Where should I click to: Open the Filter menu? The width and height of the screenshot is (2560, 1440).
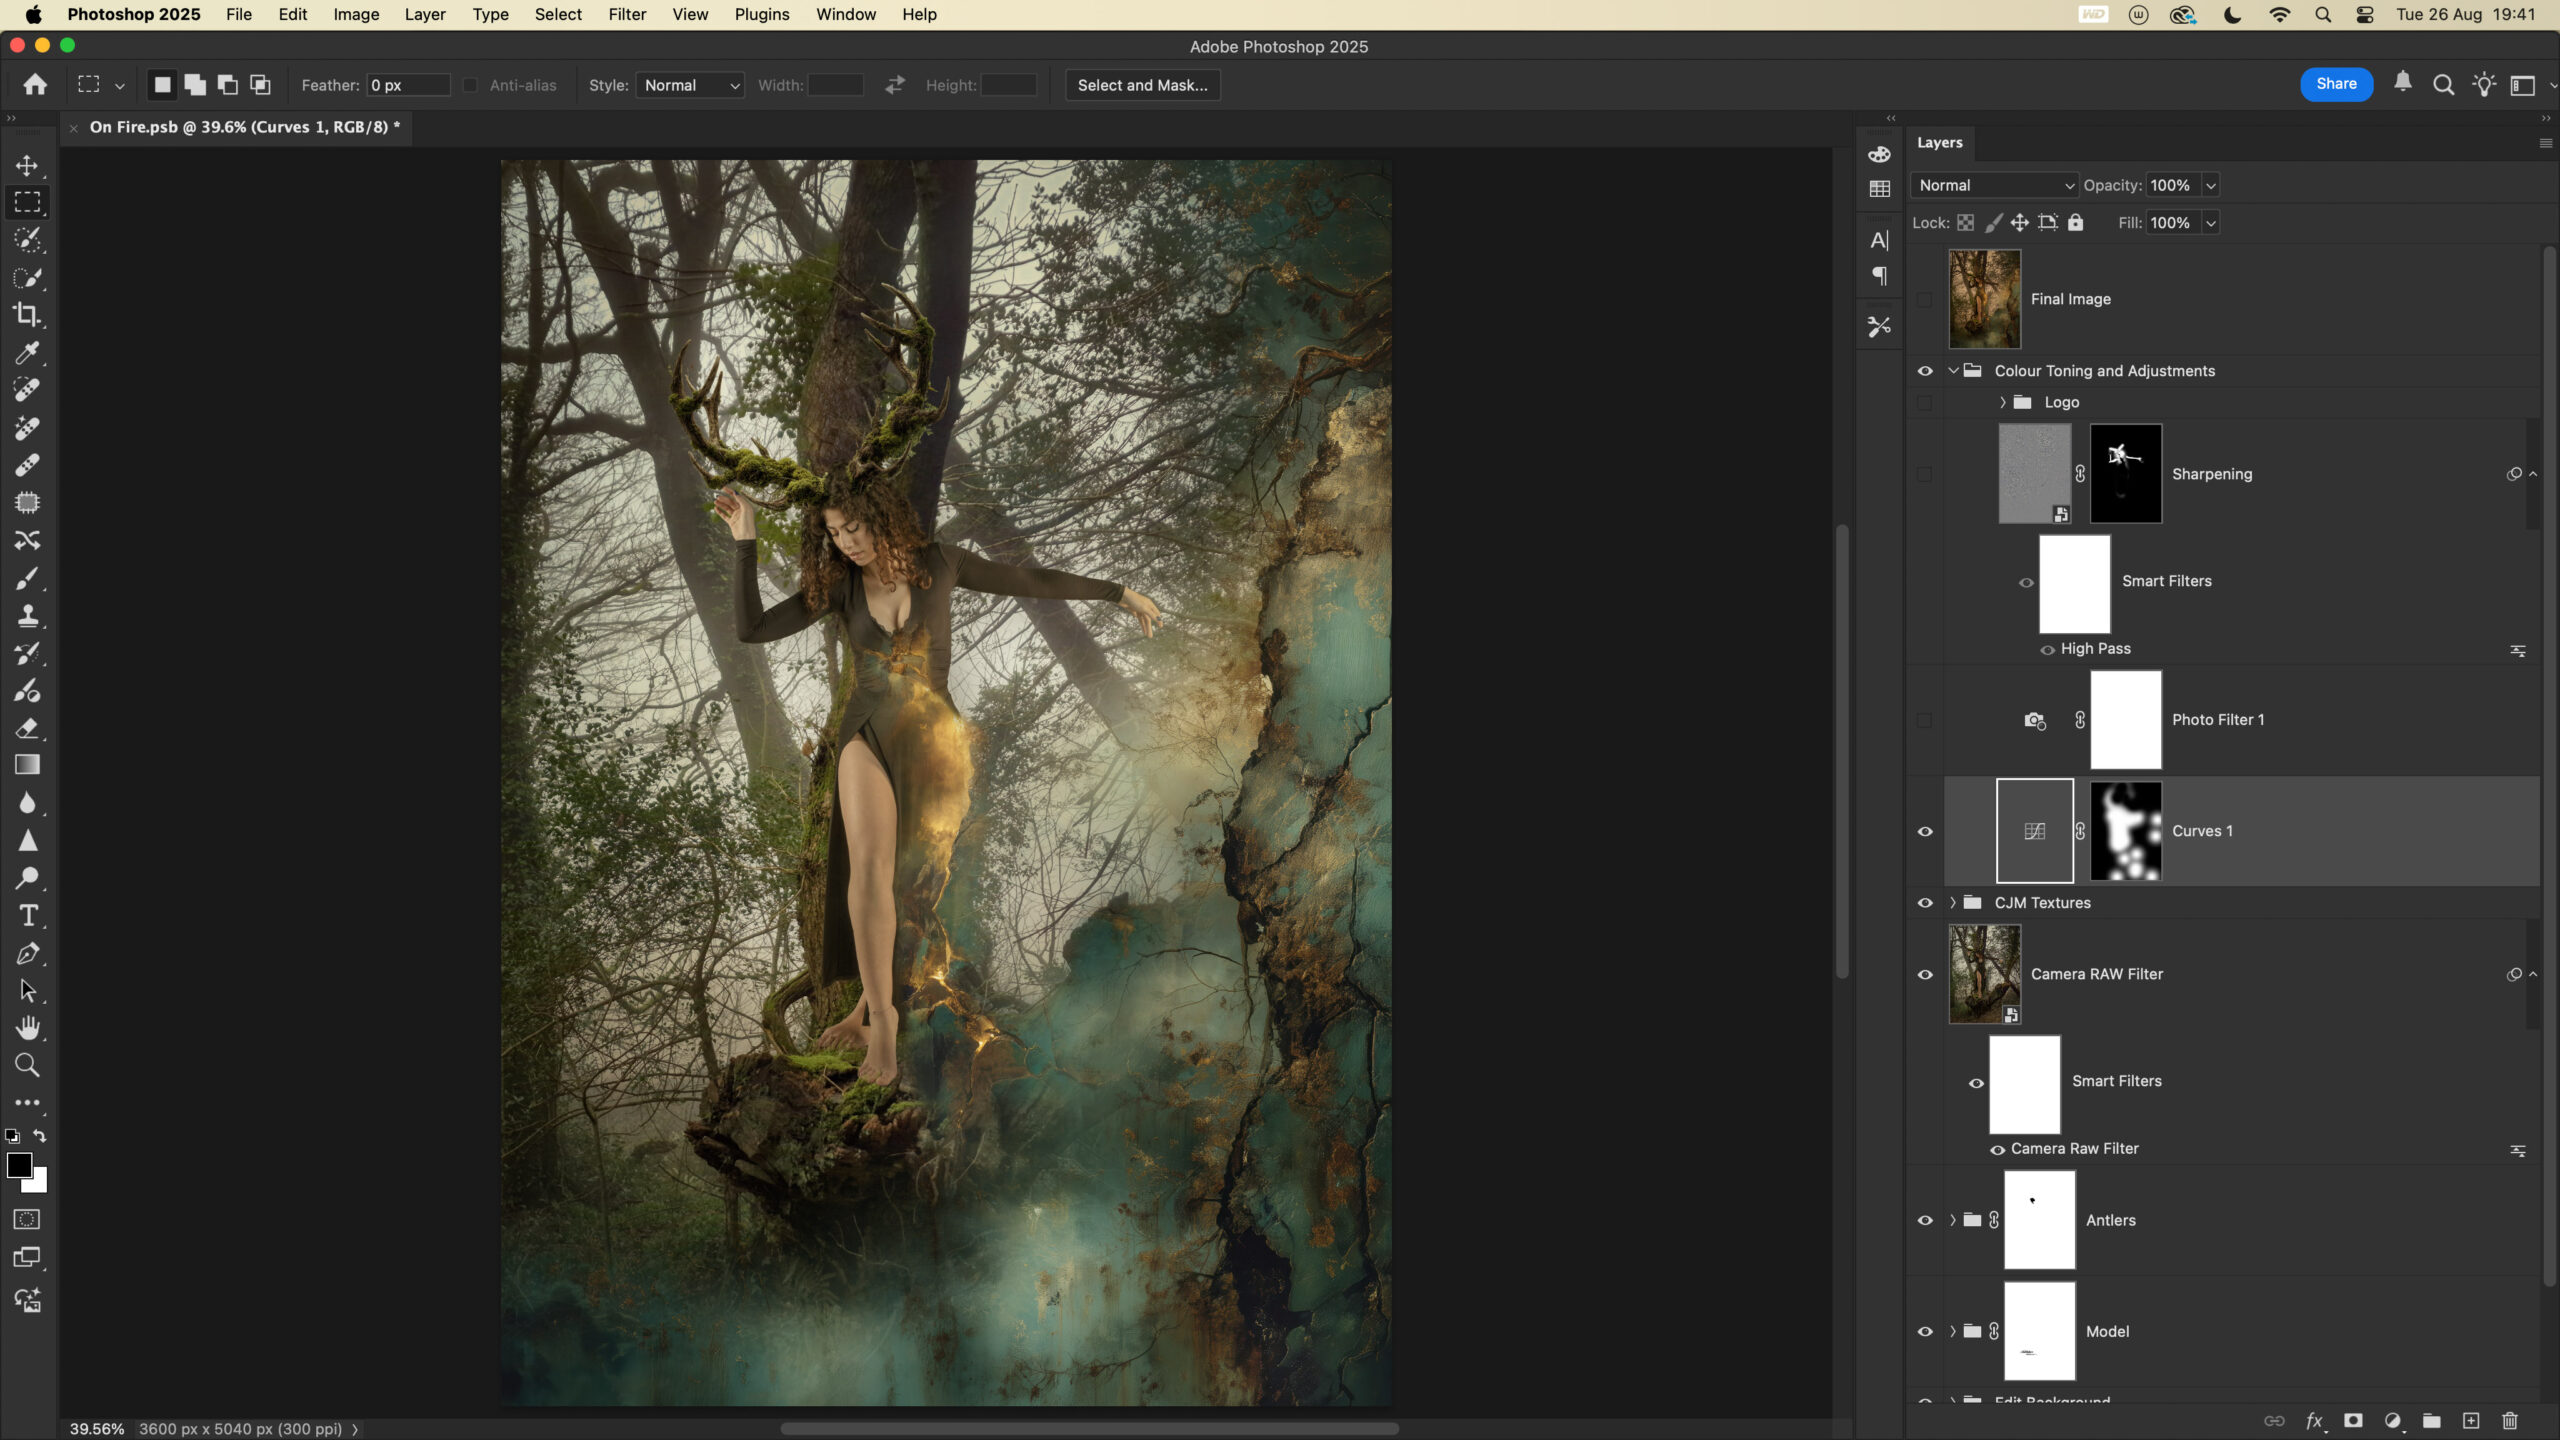[627, 14]
